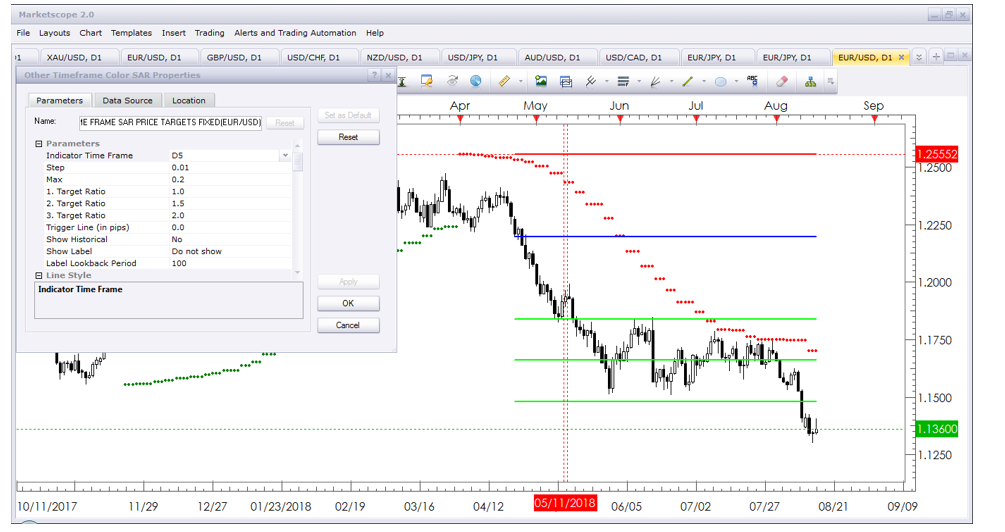Select the ABC text label tool

pos(752,81)
